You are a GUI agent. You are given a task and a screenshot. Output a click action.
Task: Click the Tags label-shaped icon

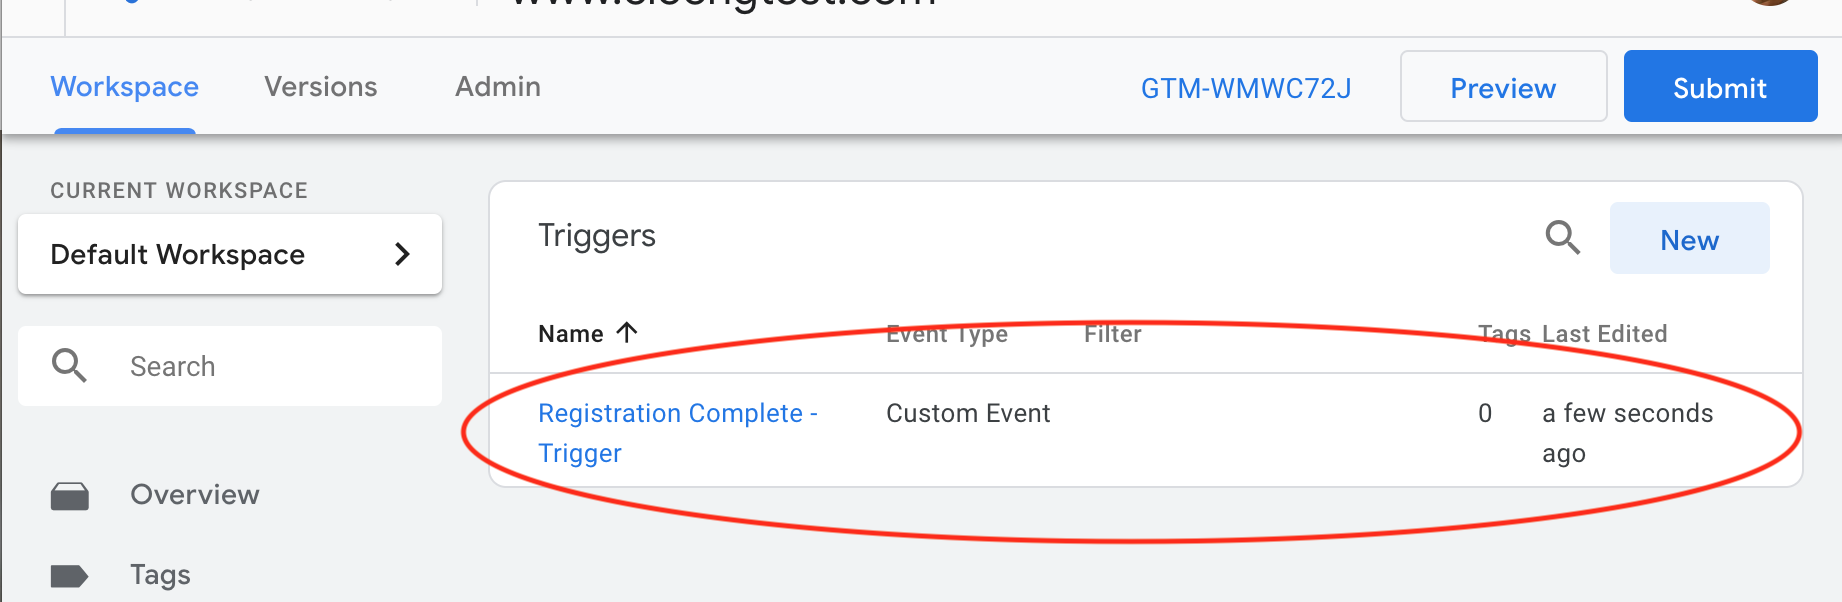click(70, 576)
